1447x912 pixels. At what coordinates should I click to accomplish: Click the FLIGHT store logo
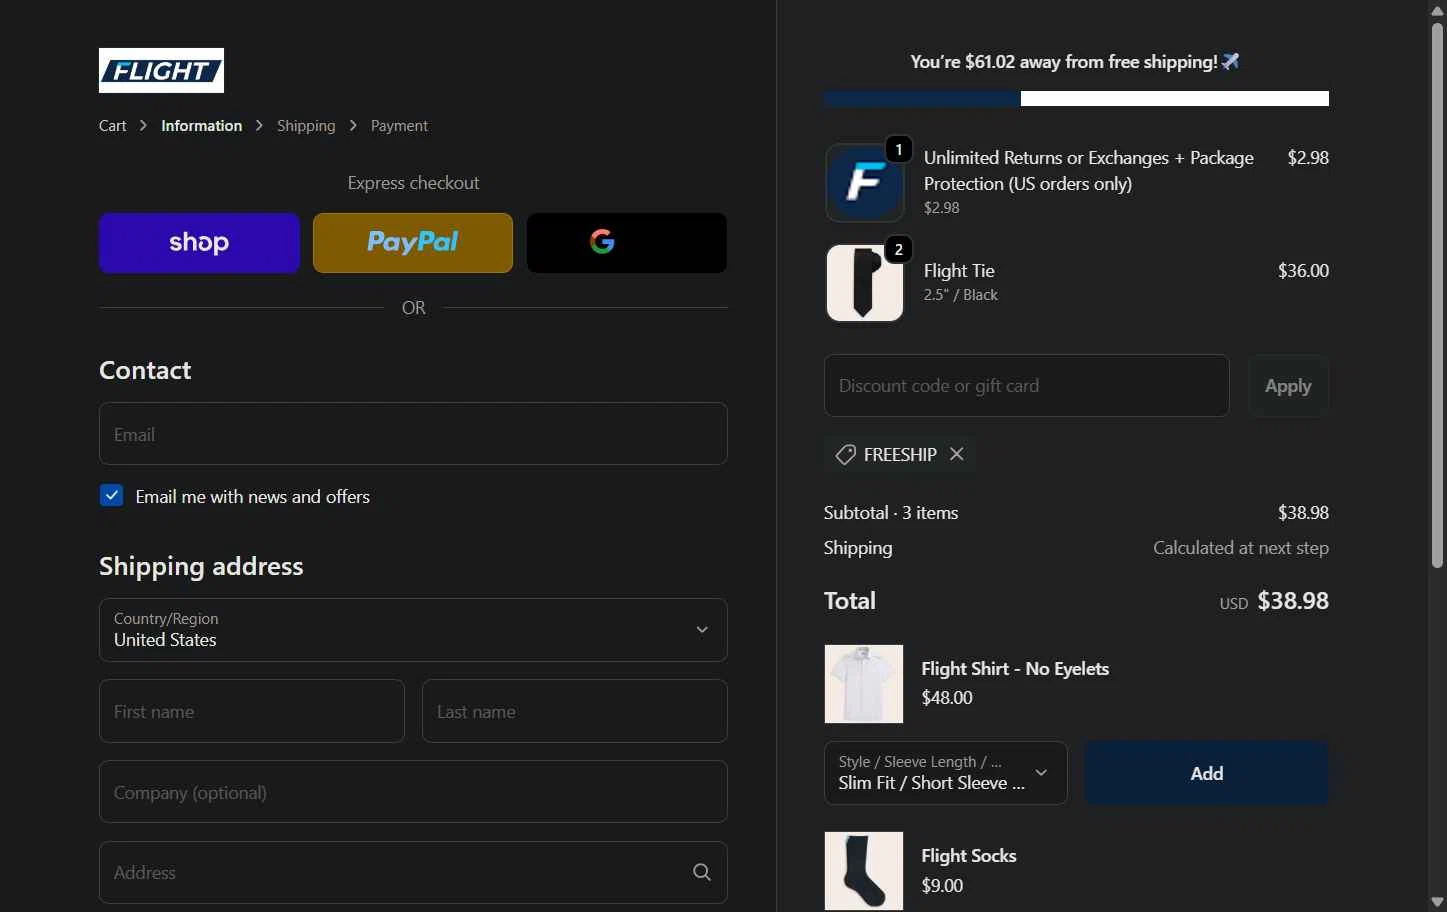coord(161,70)
